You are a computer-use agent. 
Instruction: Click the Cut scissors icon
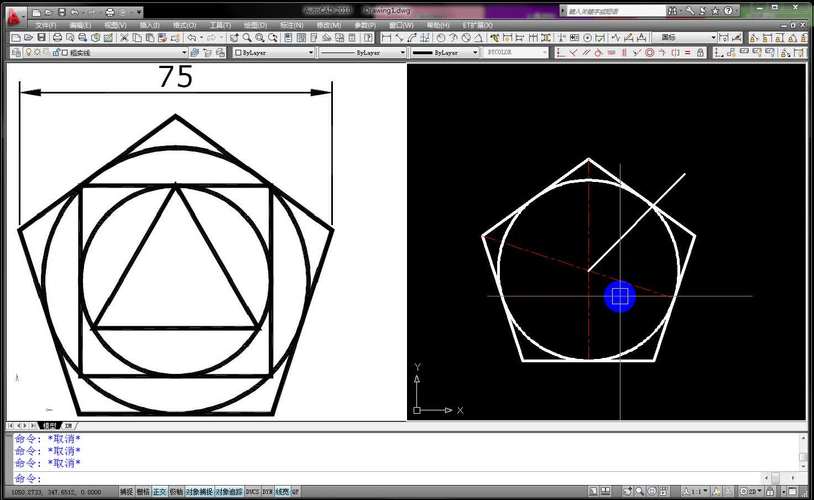click(x=123, y=38)
